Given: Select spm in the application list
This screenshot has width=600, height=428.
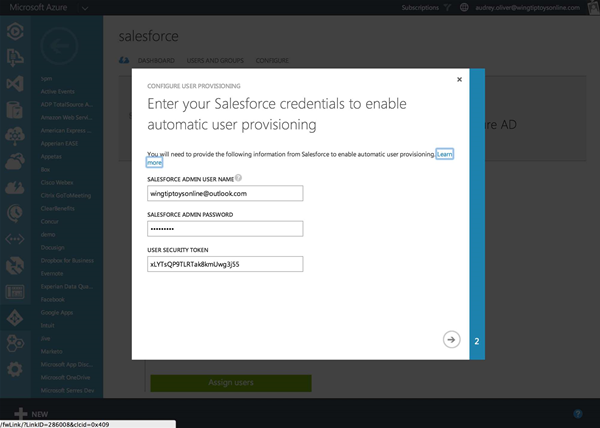Looking at the screenshot, I should pyautogui.click(x=46, y=78).
